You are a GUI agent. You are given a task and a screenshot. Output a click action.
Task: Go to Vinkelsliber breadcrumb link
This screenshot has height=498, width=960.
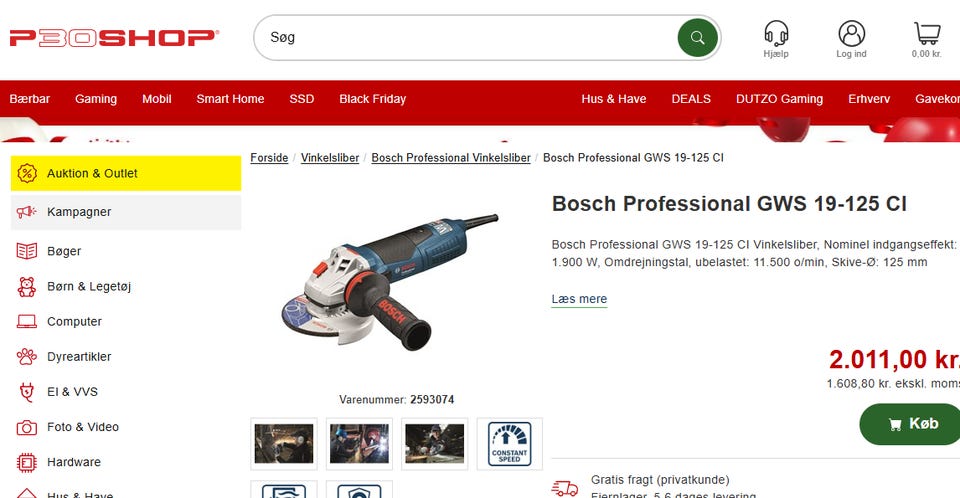point(329,158)
